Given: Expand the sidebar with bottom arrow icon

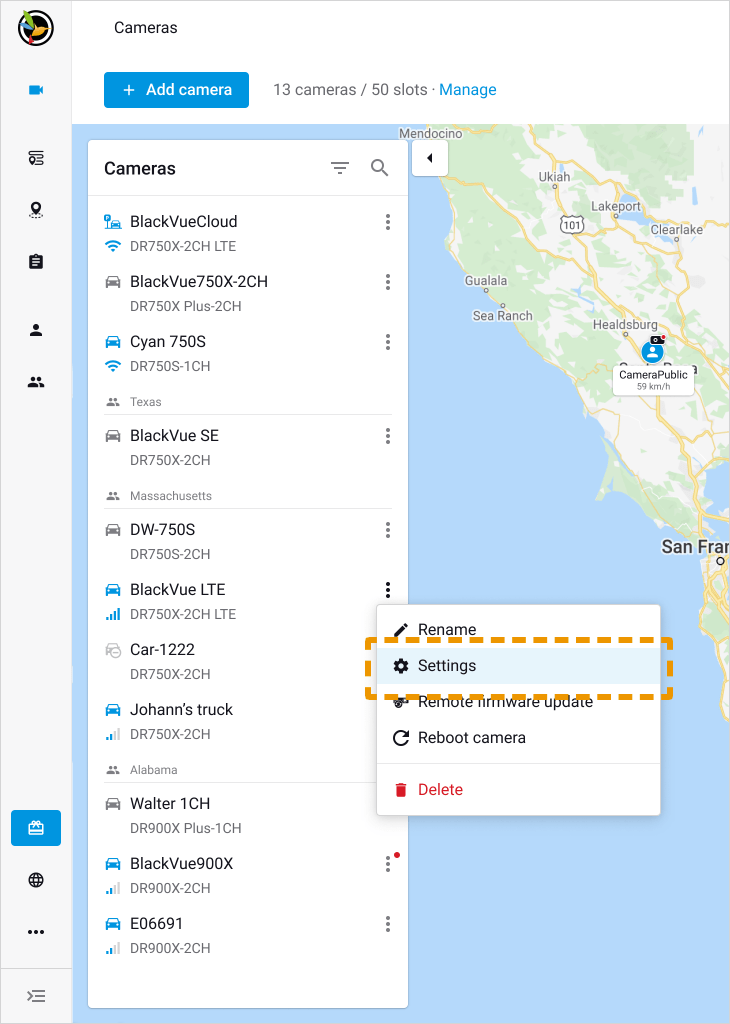Looking at the screenshot, I should coord(36,996).
